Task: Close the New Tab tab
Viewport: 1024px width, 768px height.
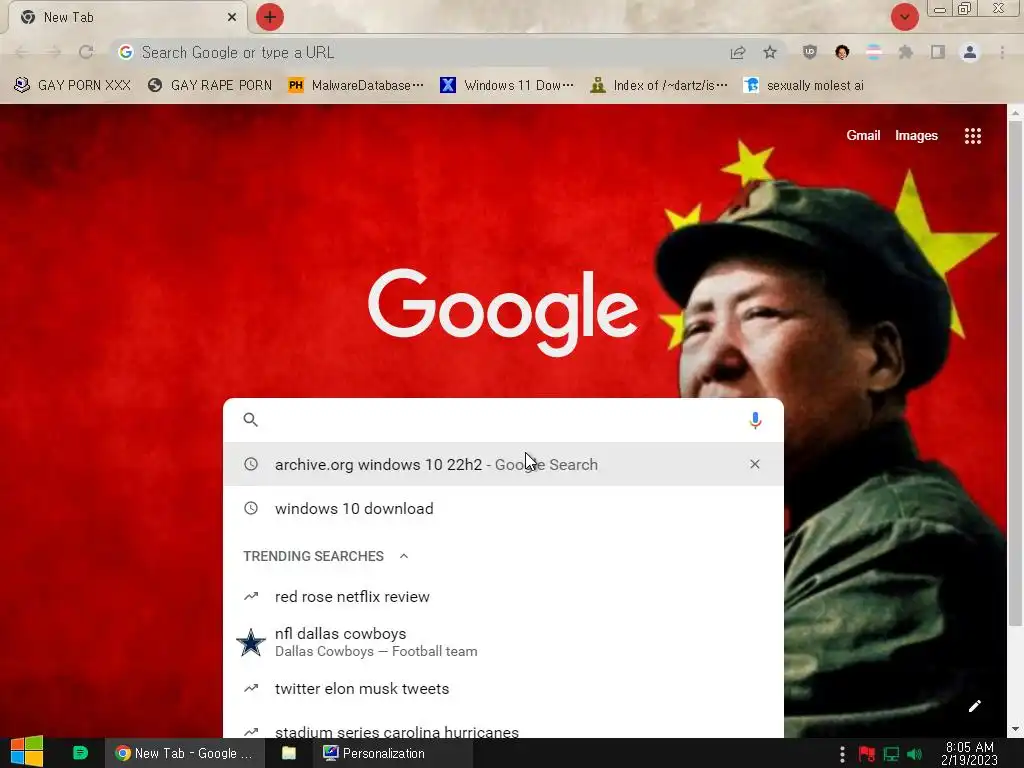Action: (x=232, y=17)
